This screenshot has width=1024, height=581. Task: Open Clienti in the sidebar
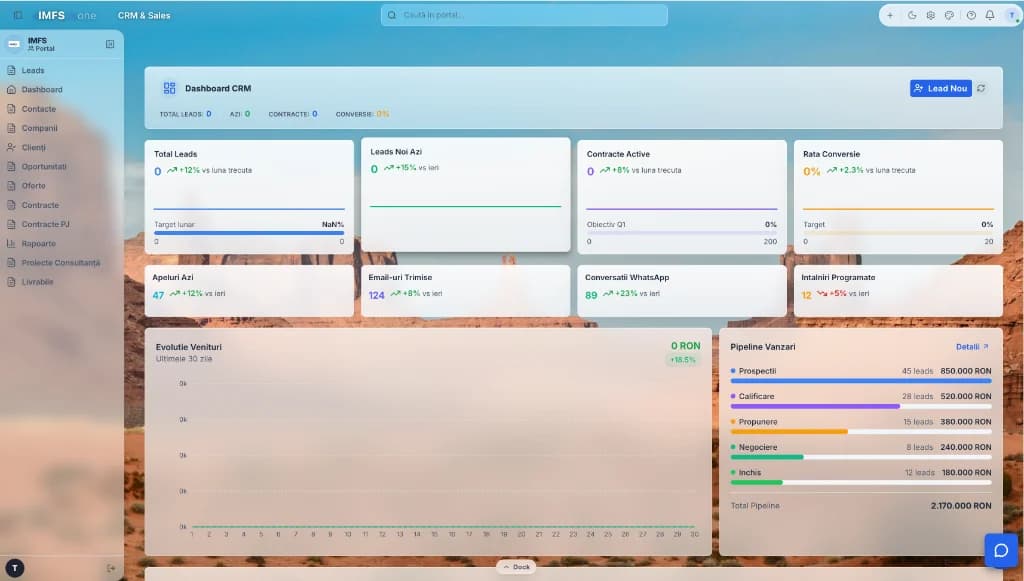point(33,148)
